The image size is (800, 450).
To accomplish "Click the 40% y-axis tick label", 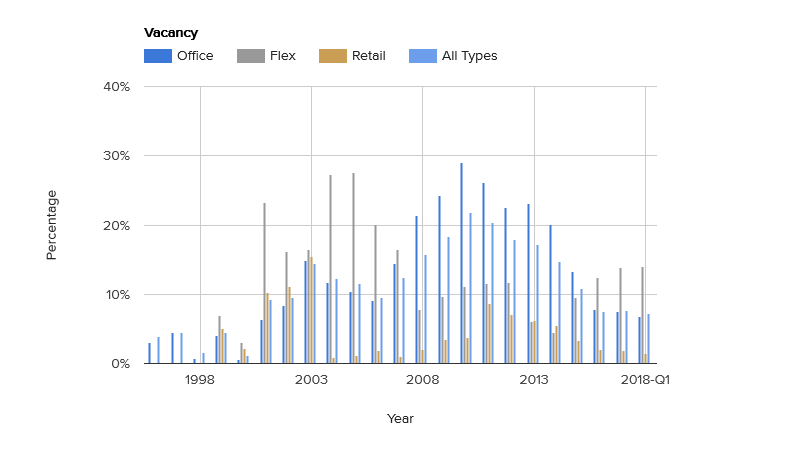I will coord(117,87).
